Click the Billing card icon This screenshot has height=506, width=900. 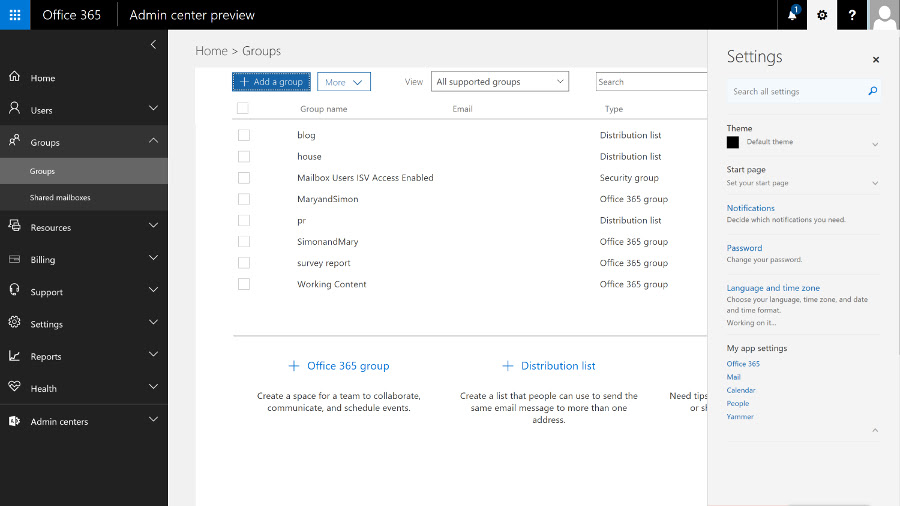14,259
